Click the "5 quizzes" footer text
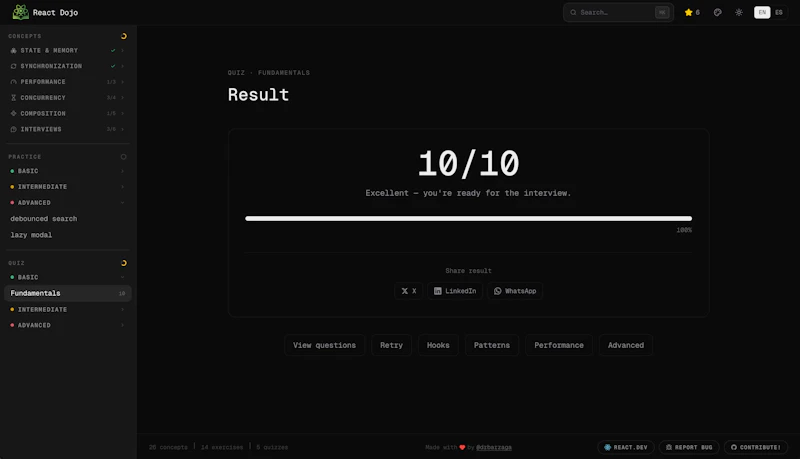800x459 pixels. (272, 447)
